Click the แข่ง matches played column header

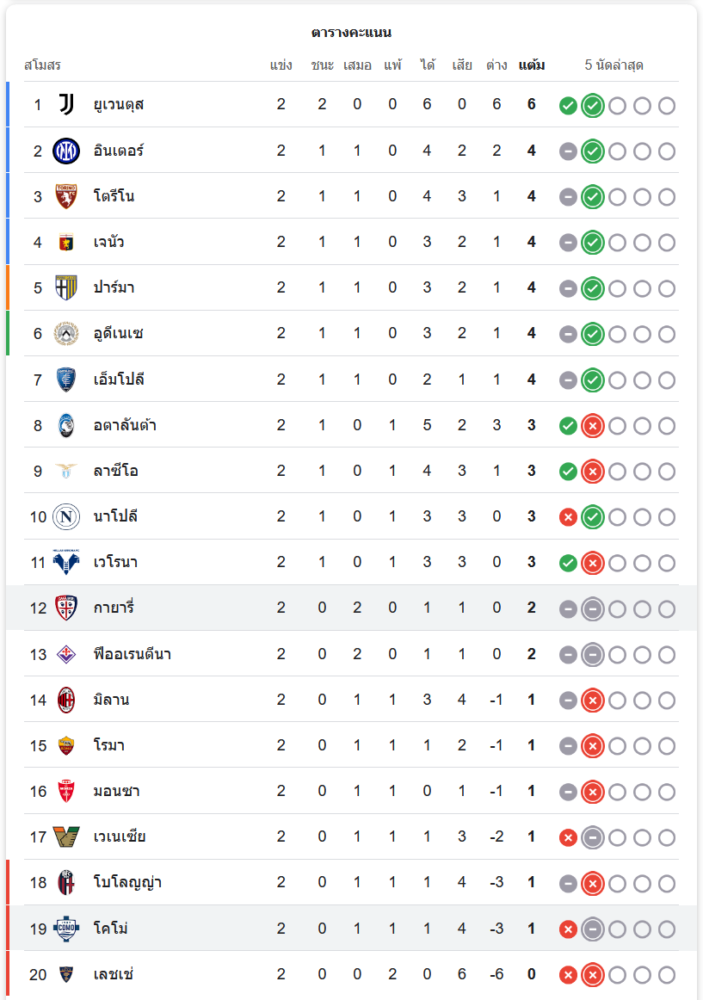click(281, 66)
